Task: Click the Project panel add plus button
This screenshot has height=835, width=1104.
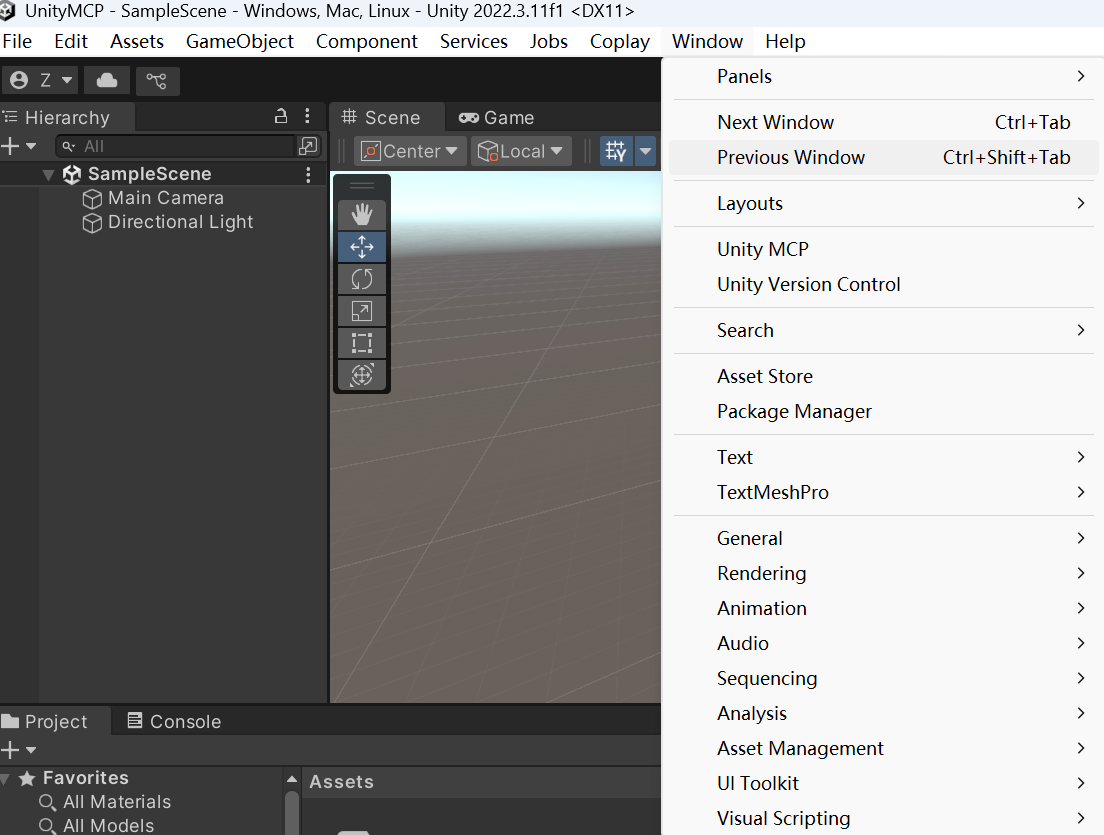Action: (11, 751)
